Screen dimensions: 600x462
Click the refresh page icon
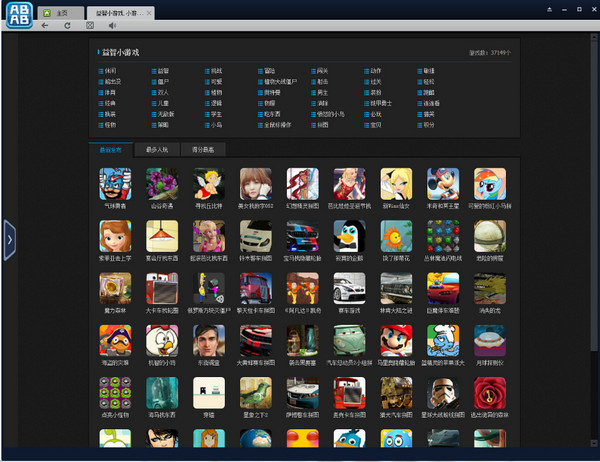67,25
